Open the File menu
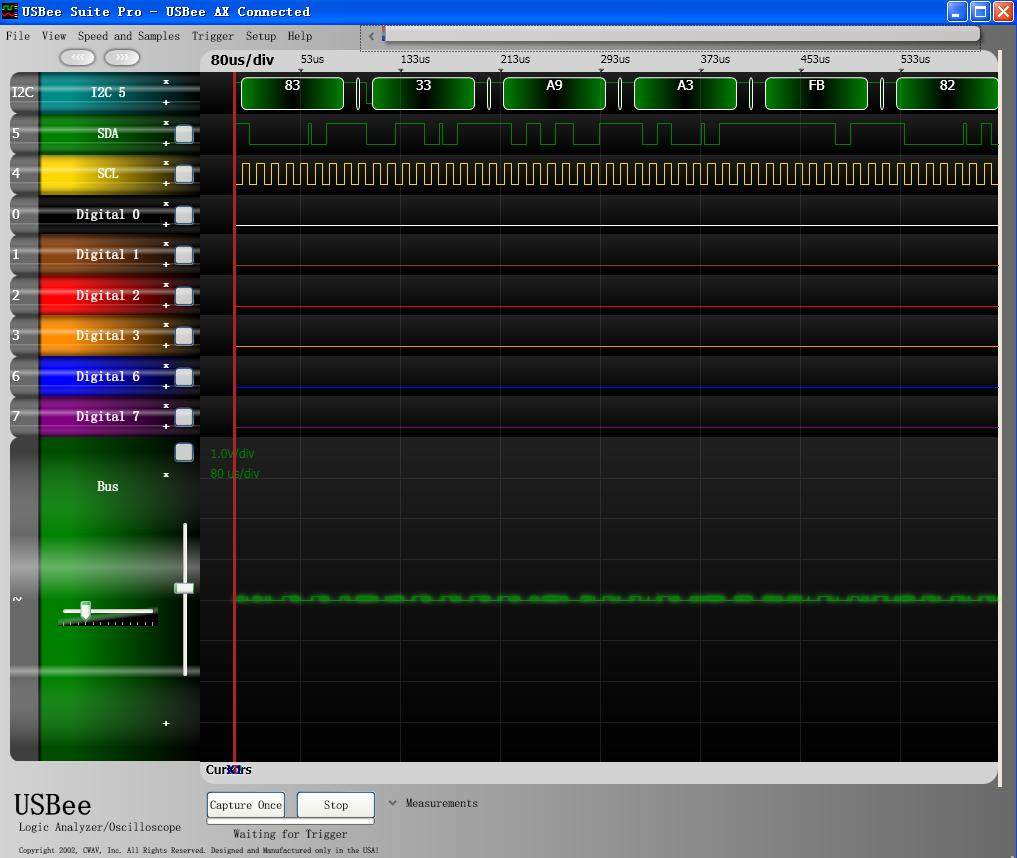 pyautogui.click(x=18, y=36)
